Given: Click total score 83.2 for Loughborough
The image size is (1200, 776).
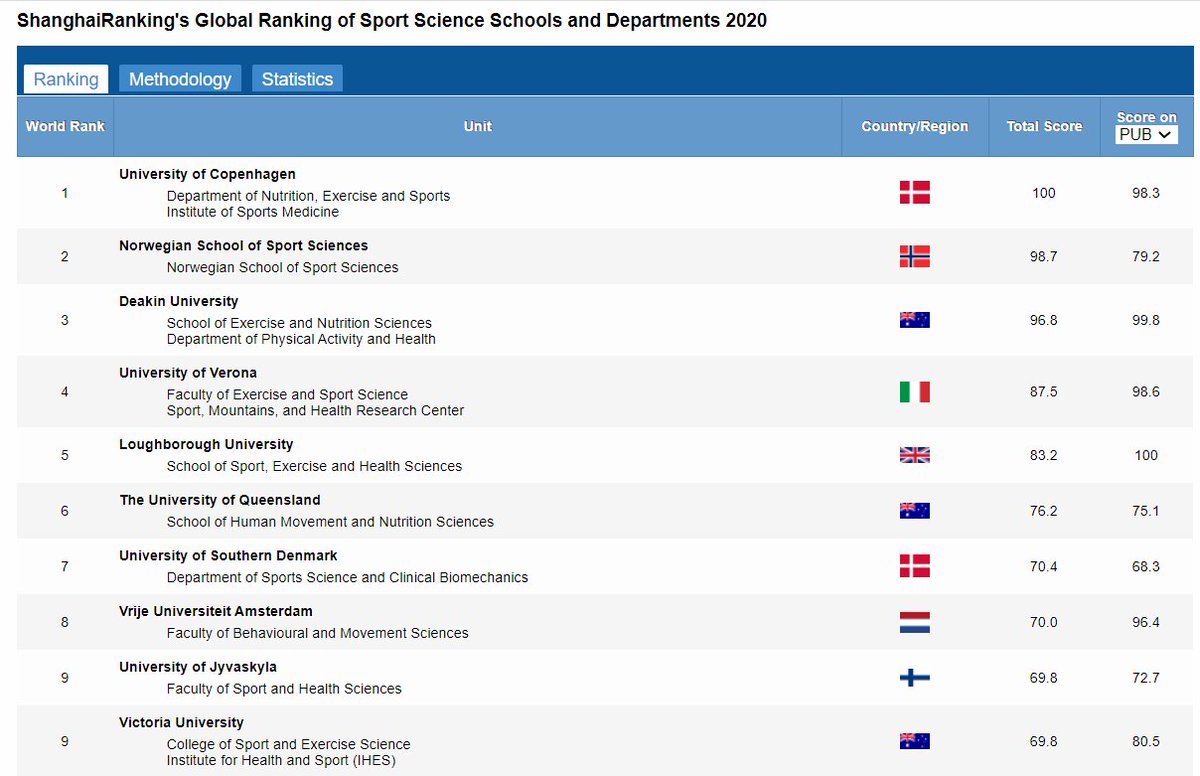Looking at the screenshot, I should click(1044, 455).
